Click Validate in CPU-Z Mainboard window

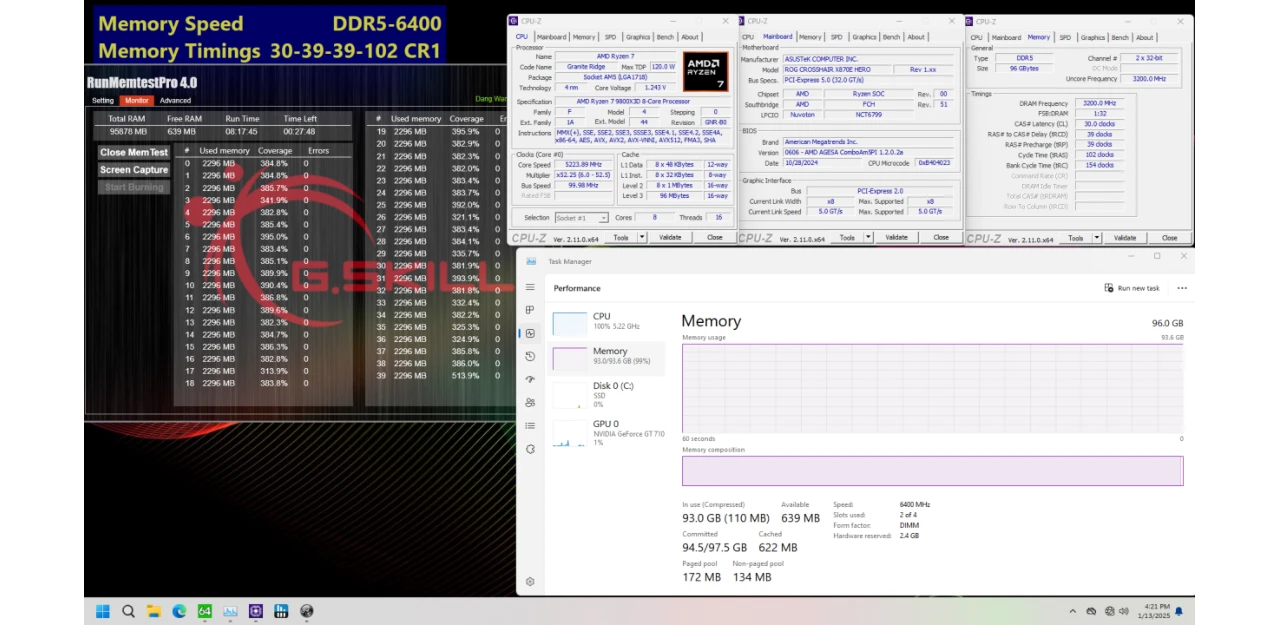pyautogui.click(x=897, y=238)
